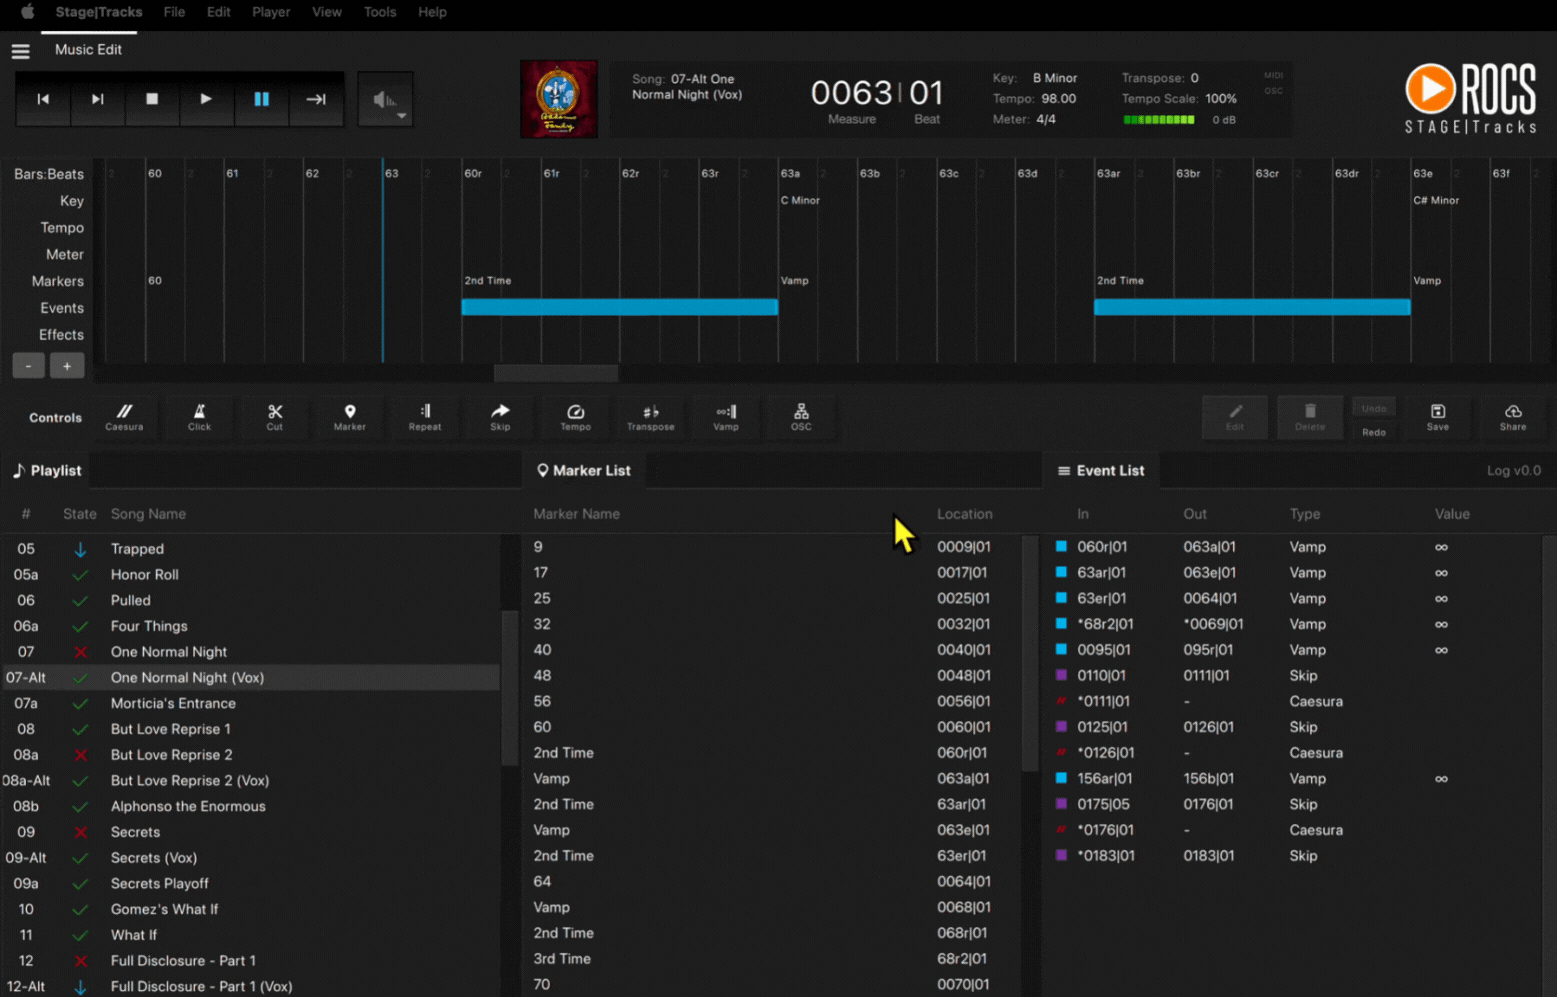
Task: Click blue color swatch of 0095|01 event
Action: [1061, 650]
